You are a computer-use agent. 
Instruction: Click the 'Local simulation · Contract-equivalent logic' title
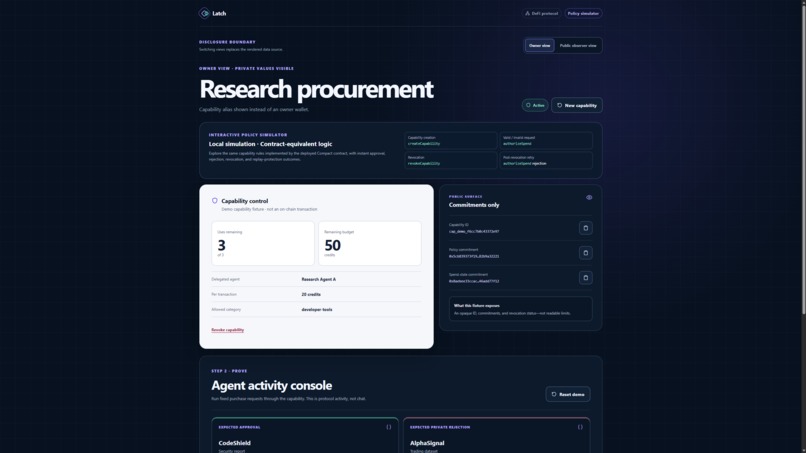[x=270, y=144]
